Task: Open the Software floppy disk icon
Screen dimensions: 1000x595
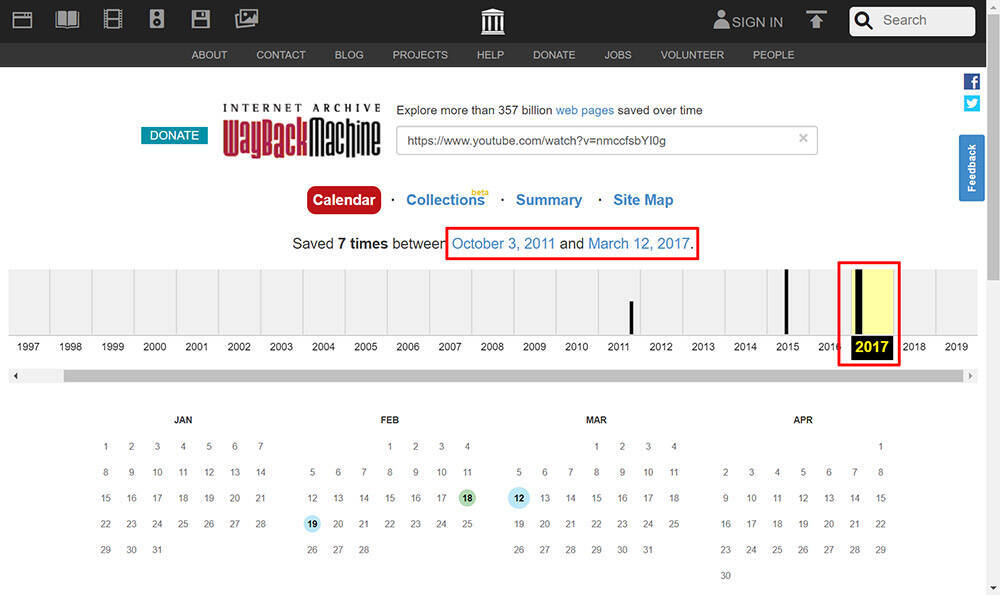Action: click(x=200, y=19)
